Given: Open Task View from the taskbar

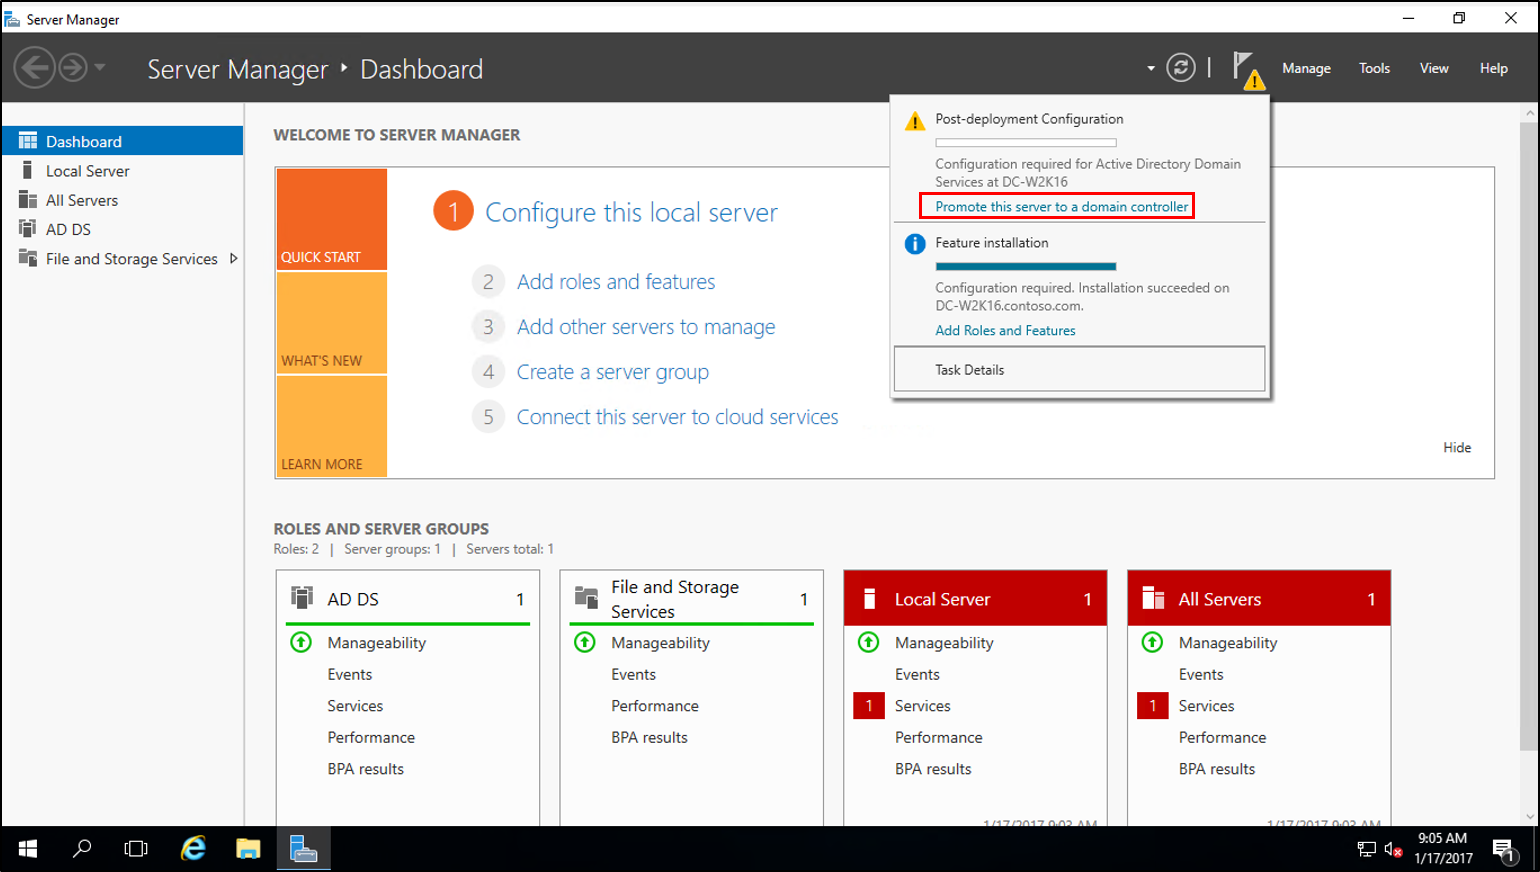Looking at the screenshot, I should pos(135,848).
